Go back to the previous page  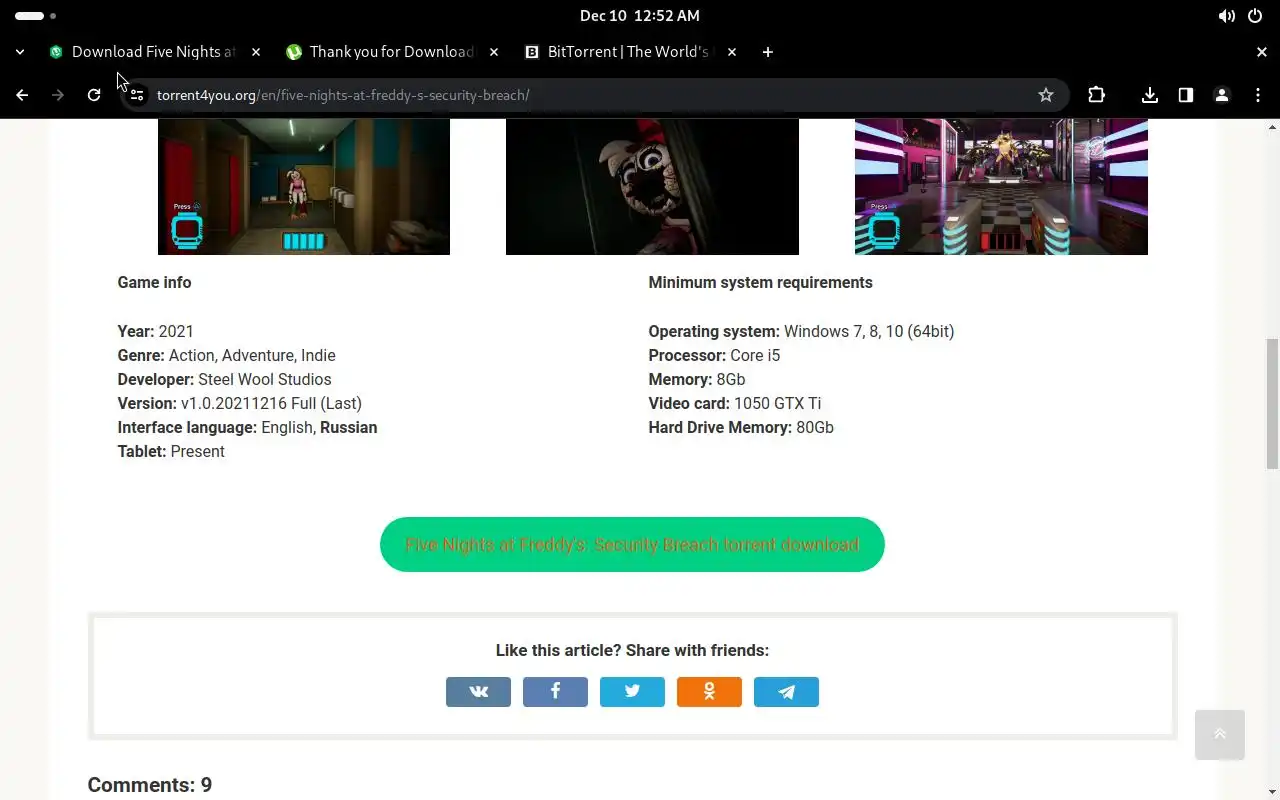(x=22, y=95)
